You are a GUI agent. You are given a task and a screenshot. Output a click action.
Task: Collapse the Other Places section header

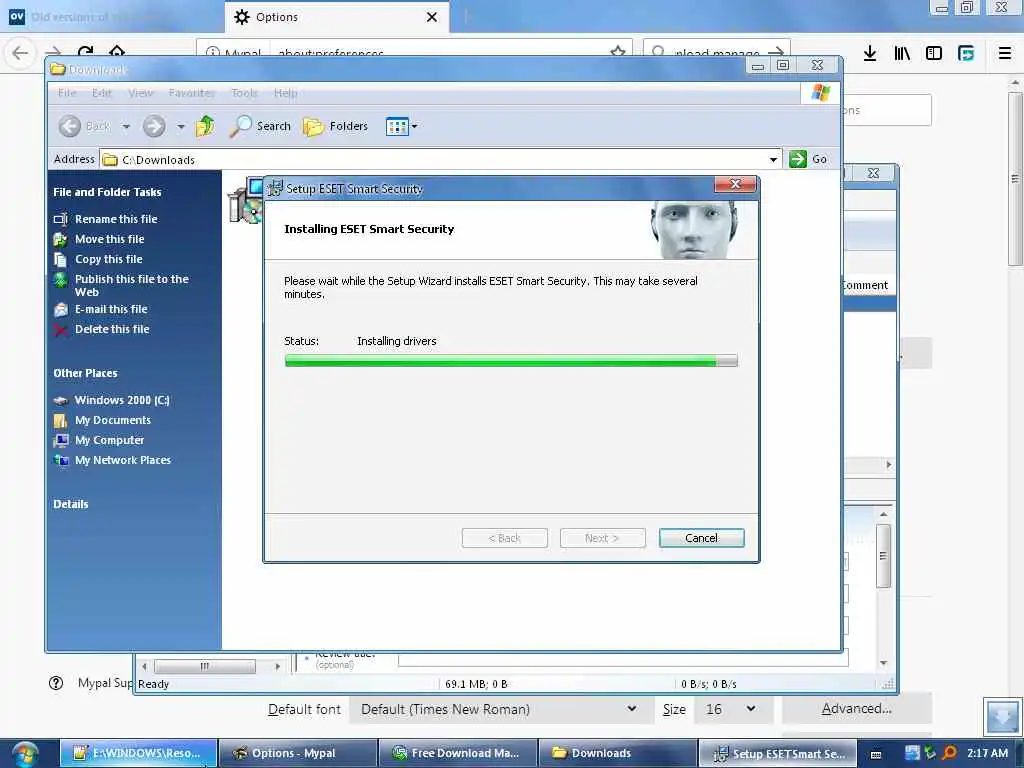(x=86, y=373)
